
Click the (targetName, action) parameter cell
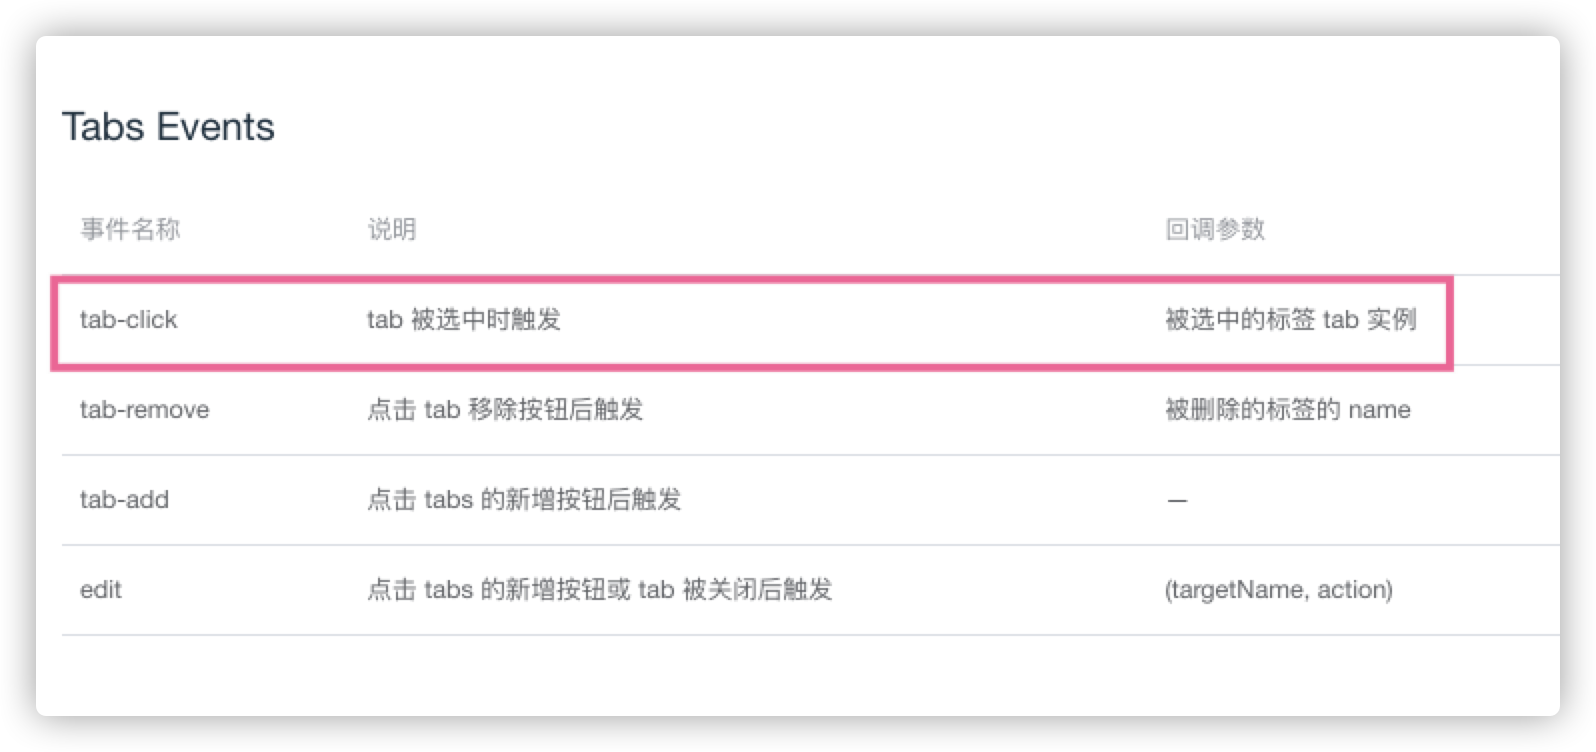[1279, 590]
